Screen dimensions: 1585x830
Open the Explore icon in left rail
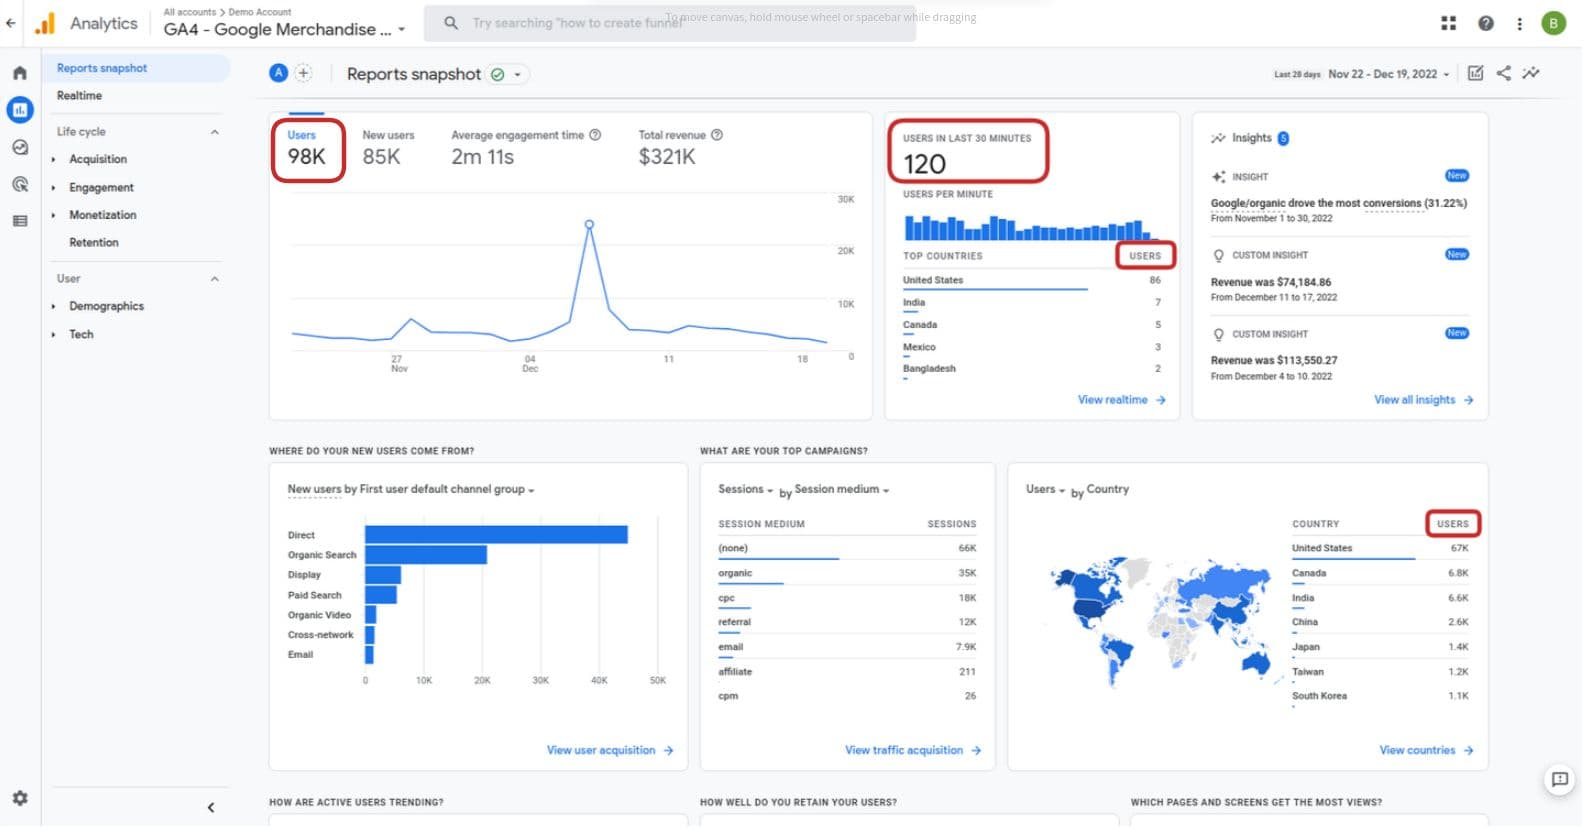19,147
